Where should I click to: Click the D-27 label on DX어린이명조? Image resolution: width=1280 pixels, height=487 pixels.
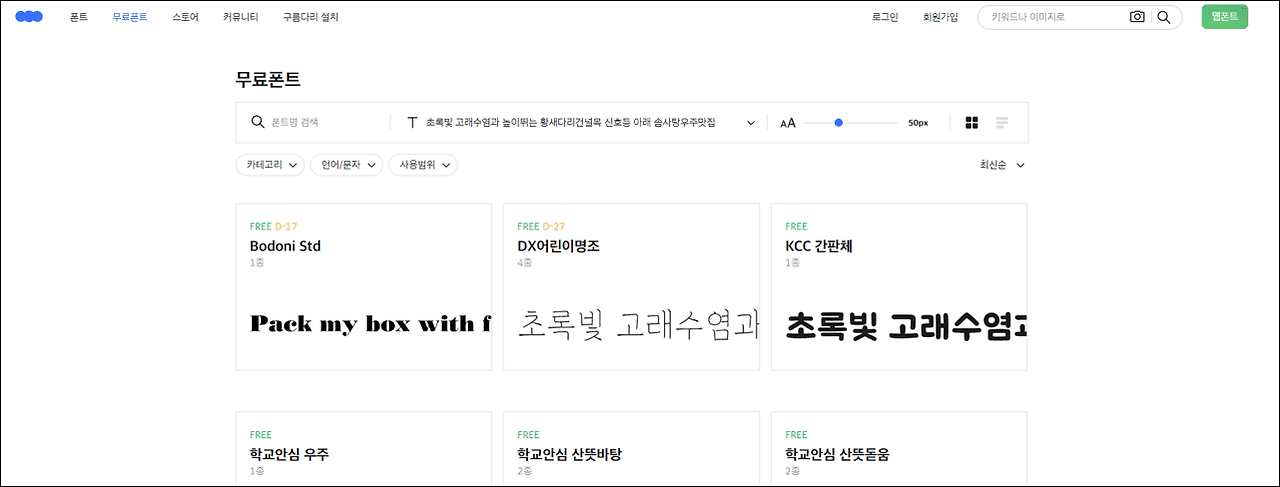coord(554,226)
